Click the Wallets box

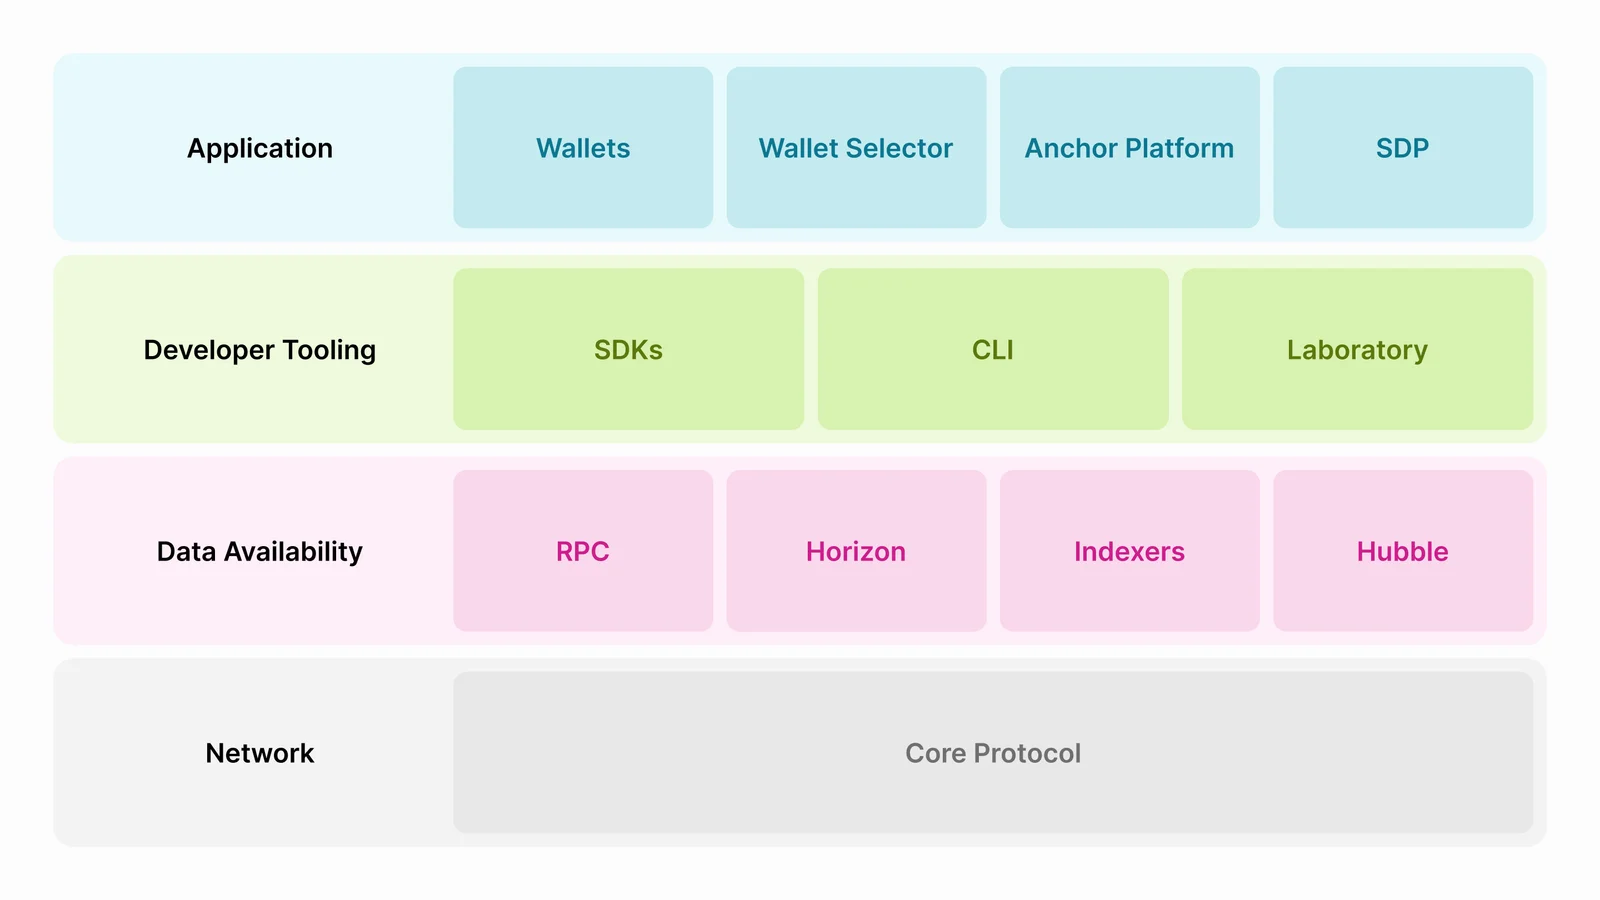click(583, 147)
